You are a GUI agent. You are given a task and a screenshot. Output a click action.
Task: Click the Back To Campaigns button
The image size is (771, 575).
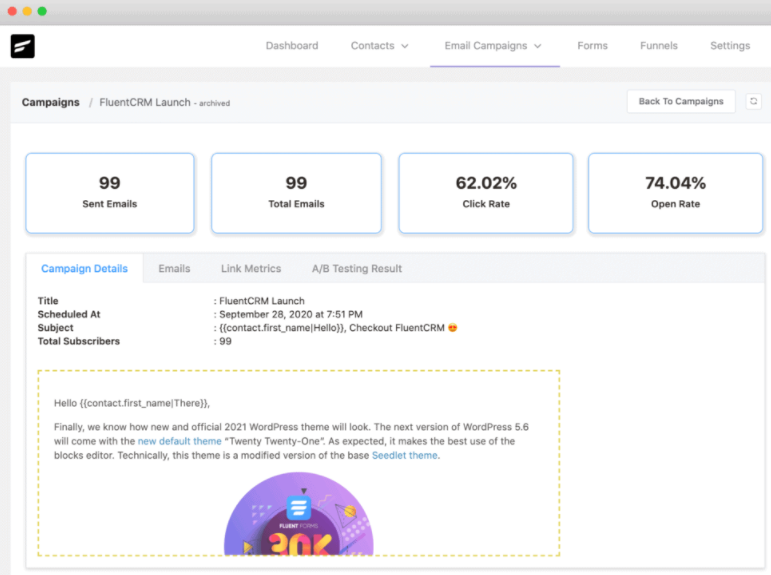pyautogui.click(x=681, y=101)
